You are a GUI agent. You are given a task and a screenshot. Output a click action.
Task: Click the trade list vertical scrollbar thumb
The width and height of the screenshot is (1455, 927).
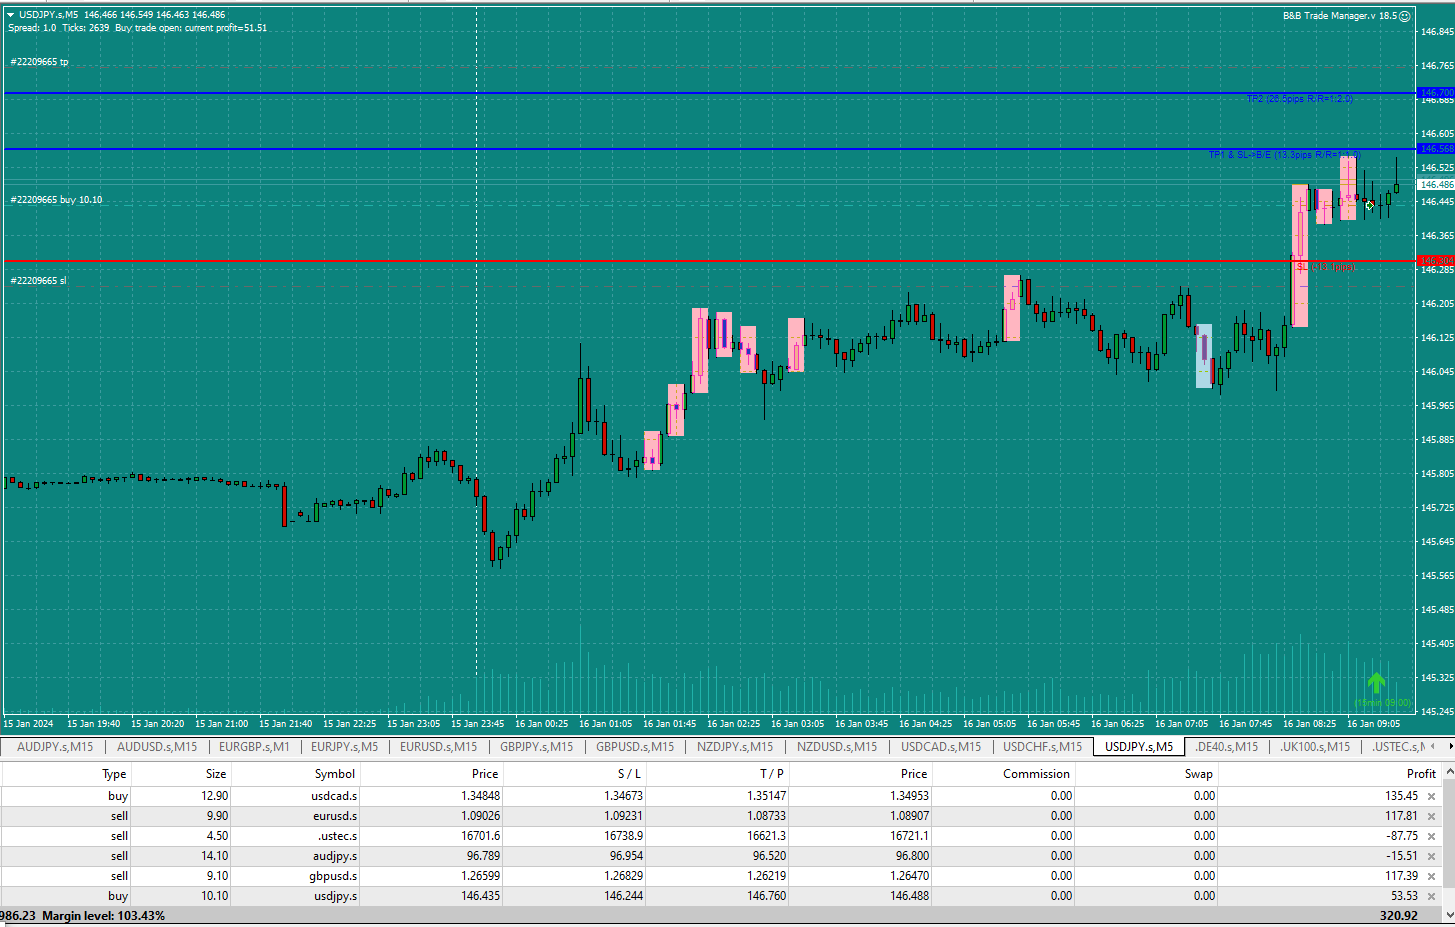tap(1448, 835)
